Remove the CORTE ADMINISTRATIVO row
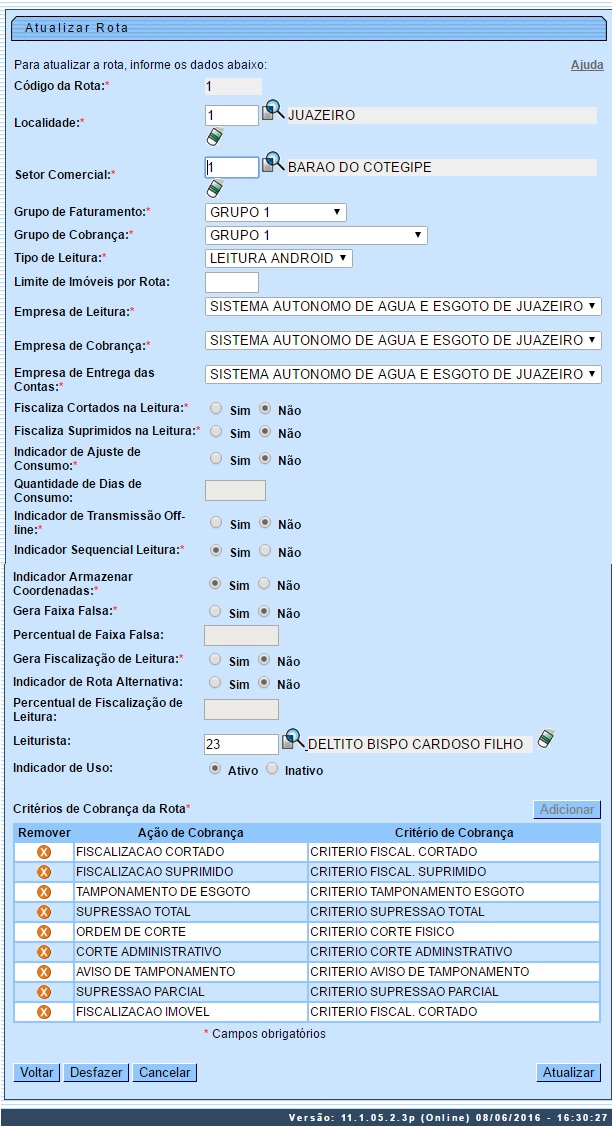The image size is (612, 1126). pyautogui.click(x=44, y=951)
